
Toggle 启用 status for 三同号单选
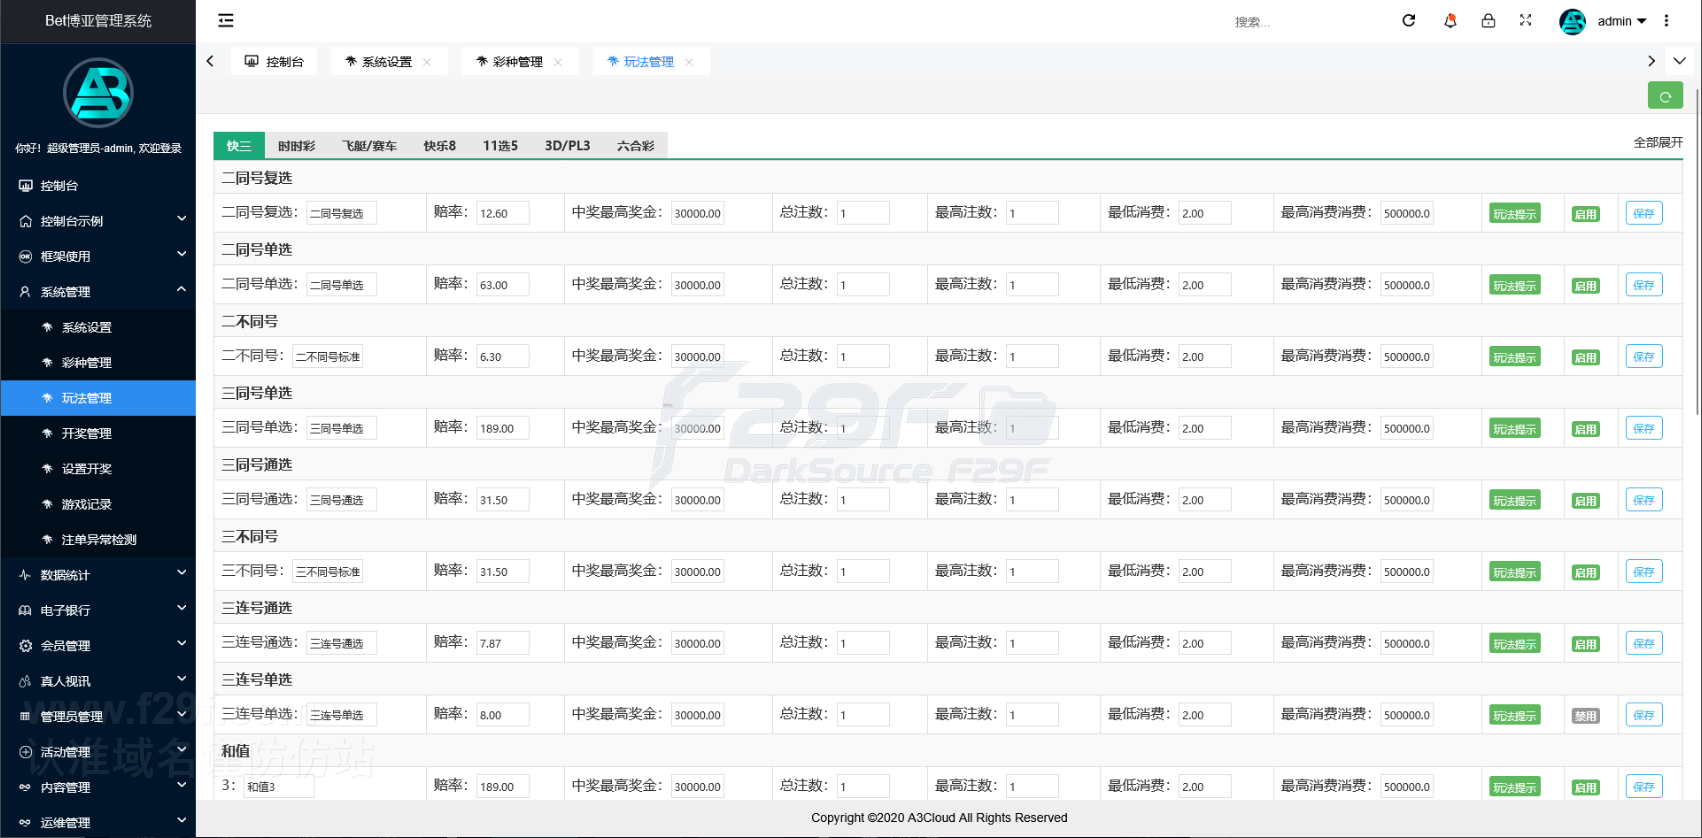click(x=1585, y=429)
